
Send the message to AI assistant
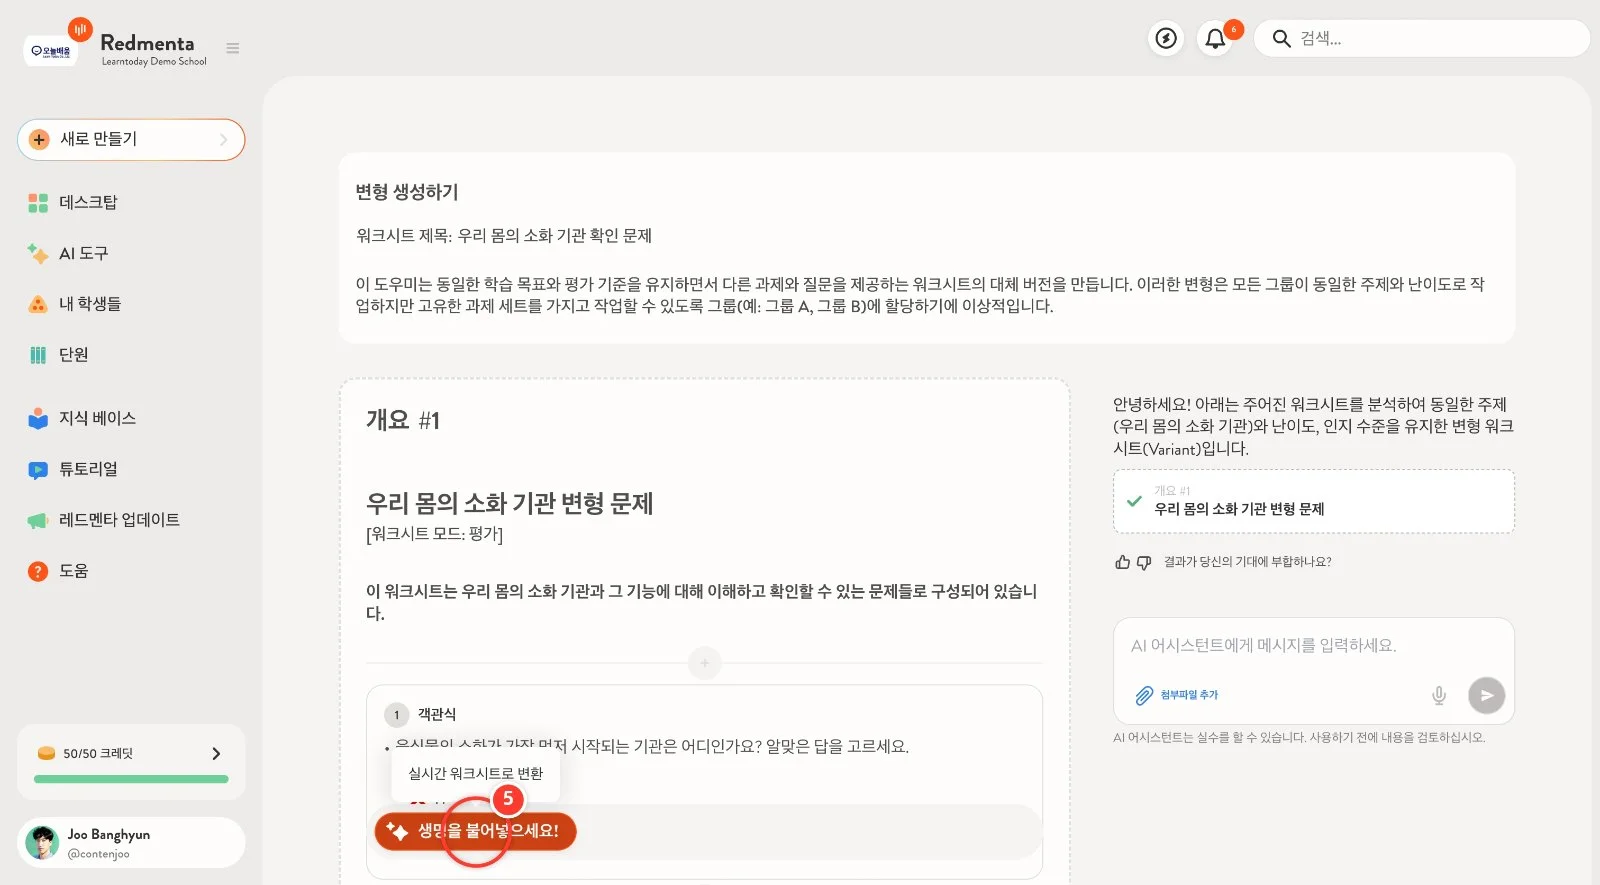pos(1487,695)
